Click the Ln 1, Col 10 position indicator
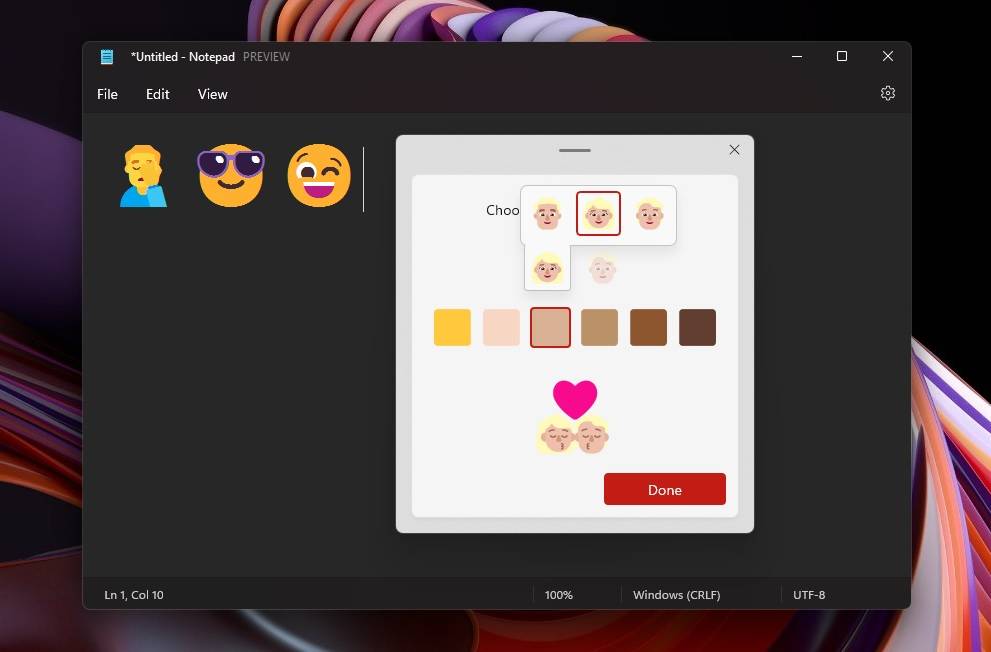The width and height of the screenshot is (991, 652). pyautogui.click(x=134, y=594)
